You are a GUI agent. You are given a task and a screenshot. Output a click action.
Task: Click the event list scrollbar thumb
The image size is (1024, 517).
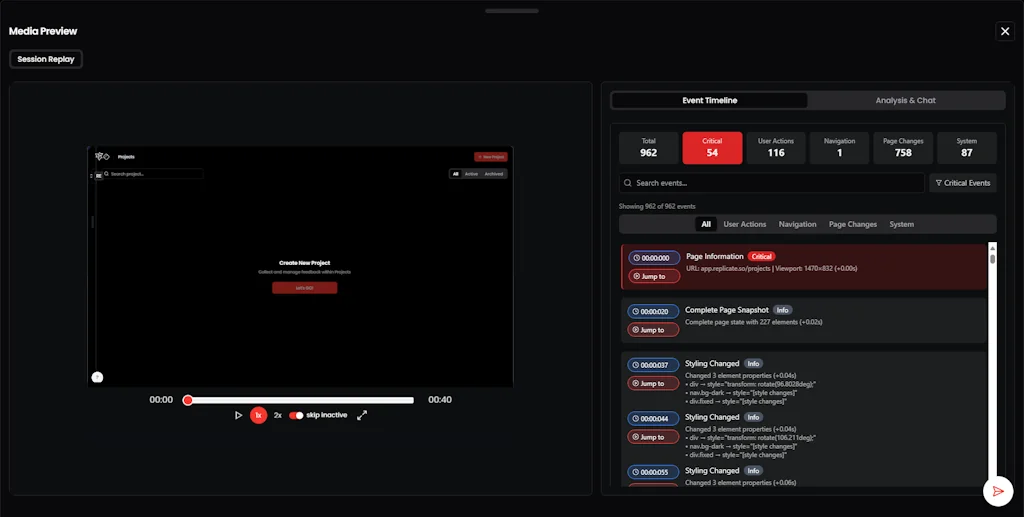pos(993,258)
